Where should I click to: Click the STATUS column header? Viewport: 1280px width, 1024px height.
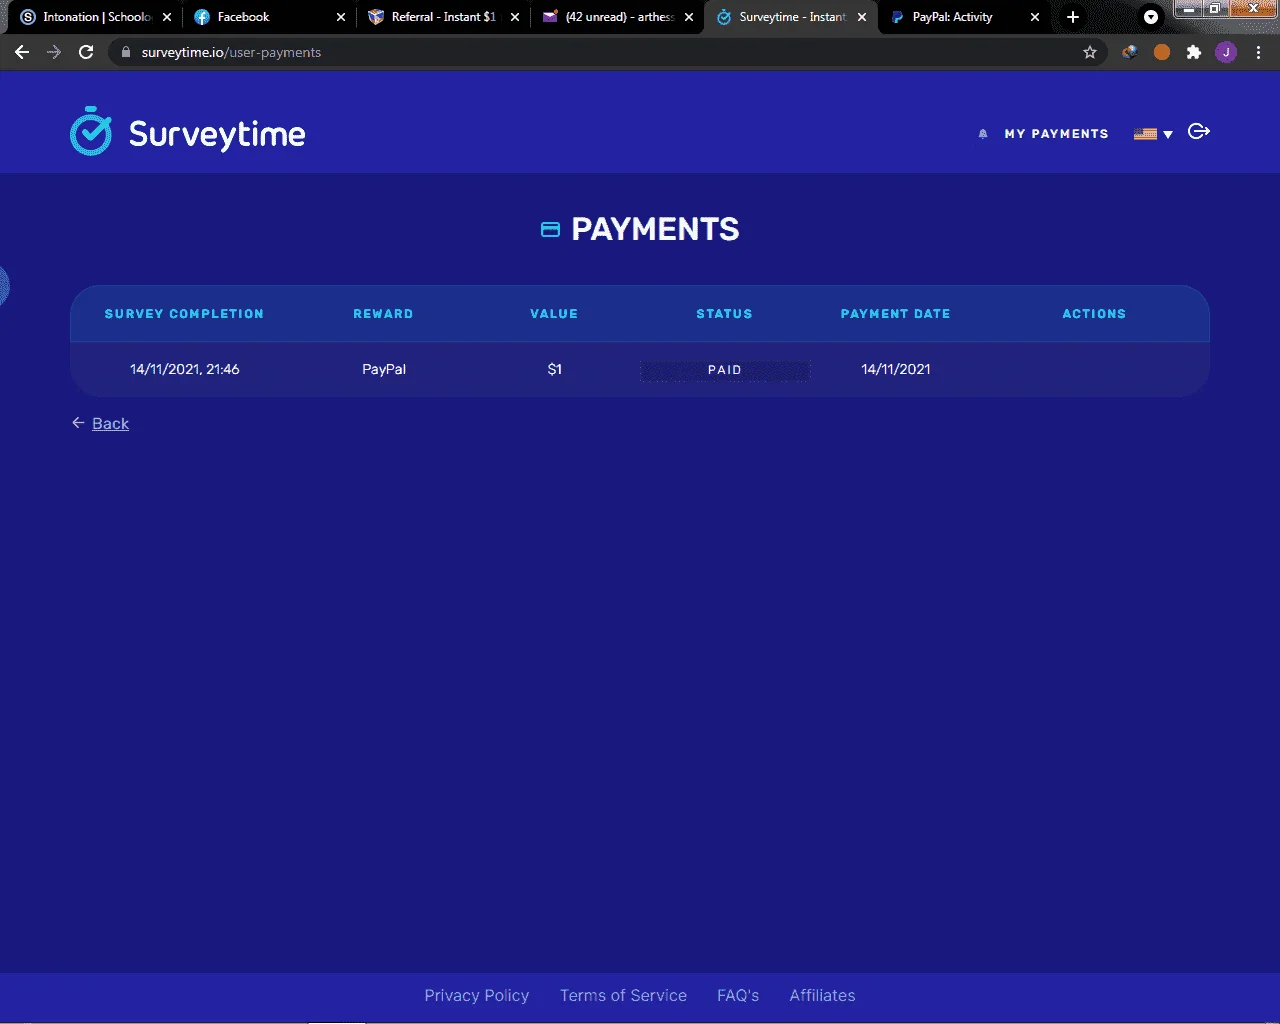tap(724, 314)
